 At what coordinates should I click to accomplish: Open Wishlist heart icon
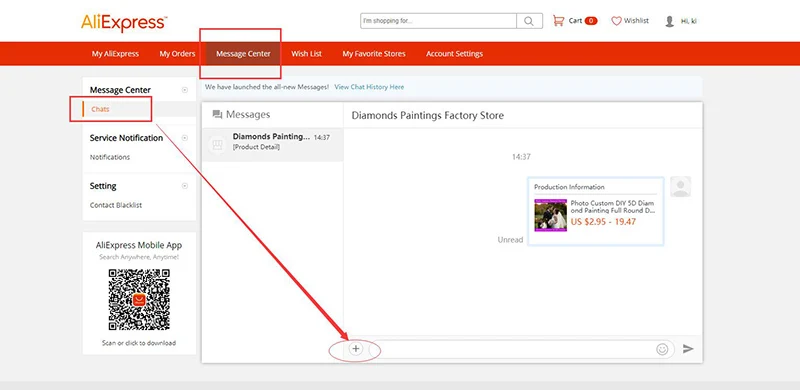pos(616,21)
